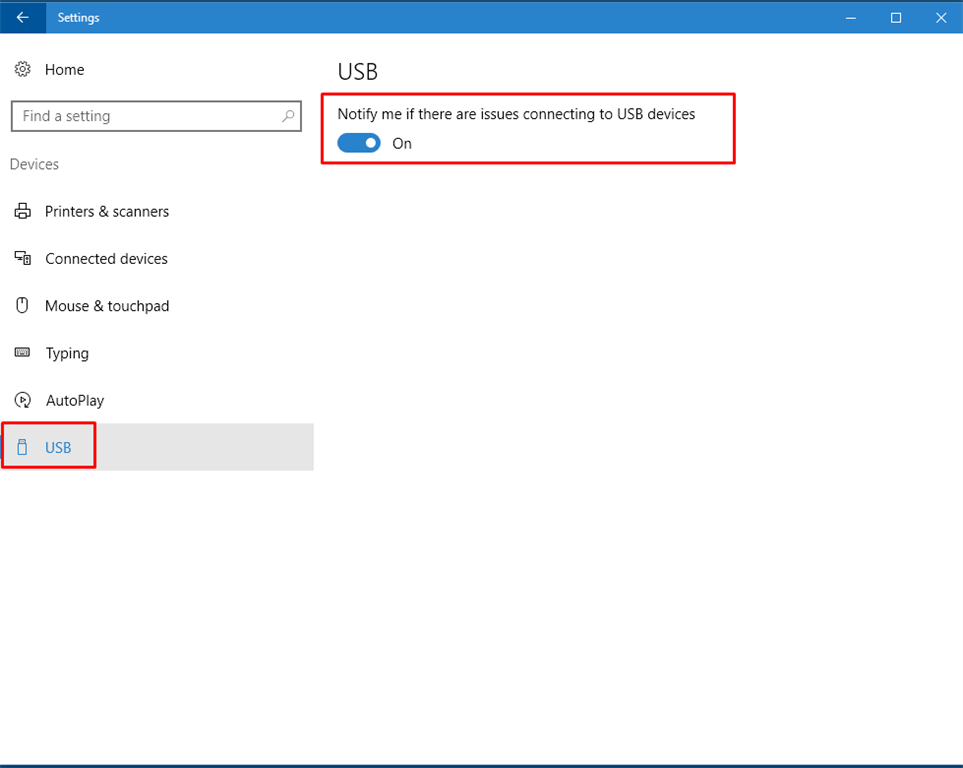Open Connected devices settings page

(106, 258)
